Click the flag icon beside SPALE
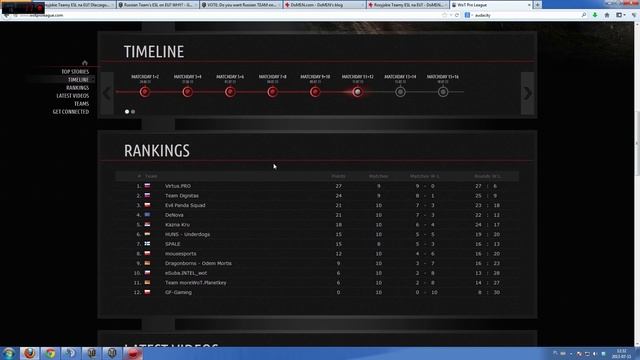 pyautogui.click(x=147, y=244)
